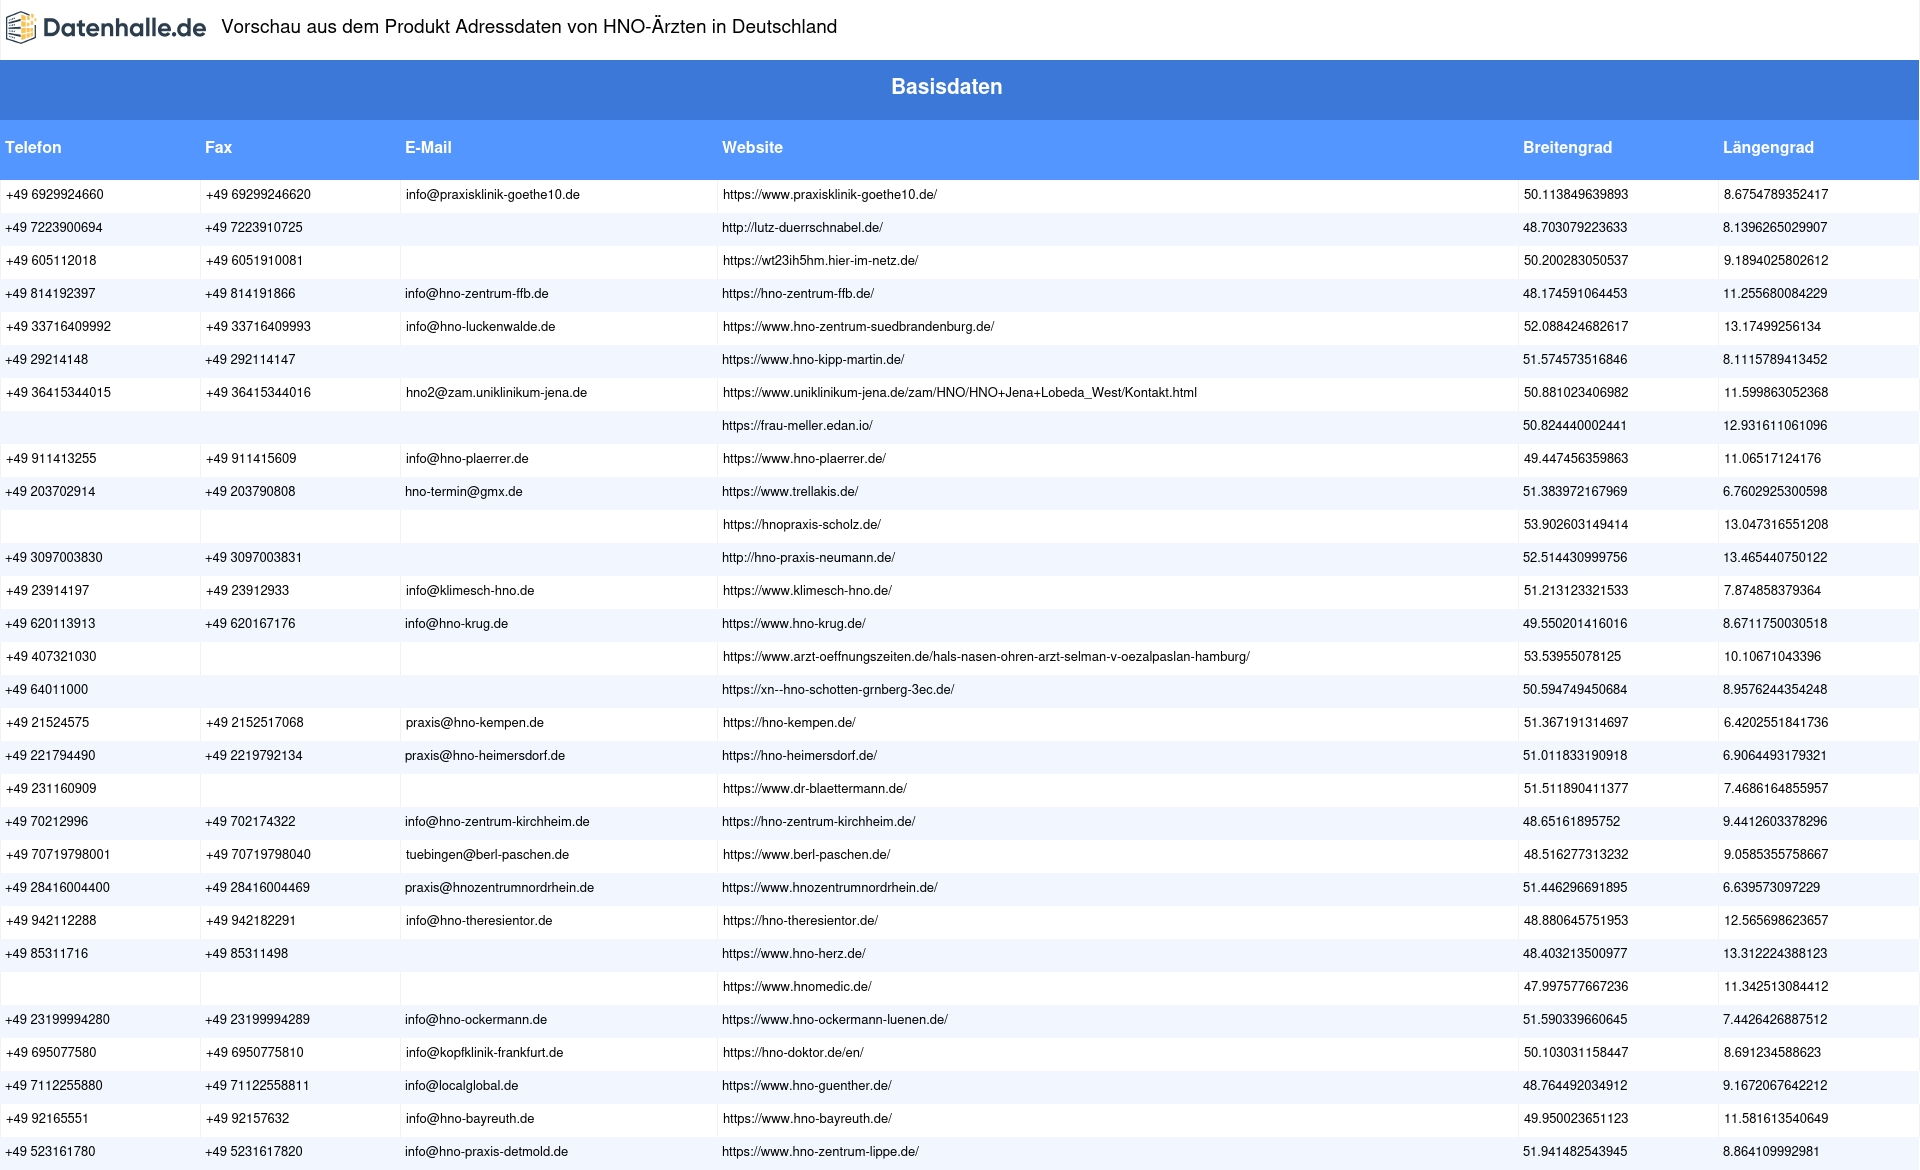Click the Datenhalle.de logo icon
Screen dimensions: 1920x1170
coord(21,28)
